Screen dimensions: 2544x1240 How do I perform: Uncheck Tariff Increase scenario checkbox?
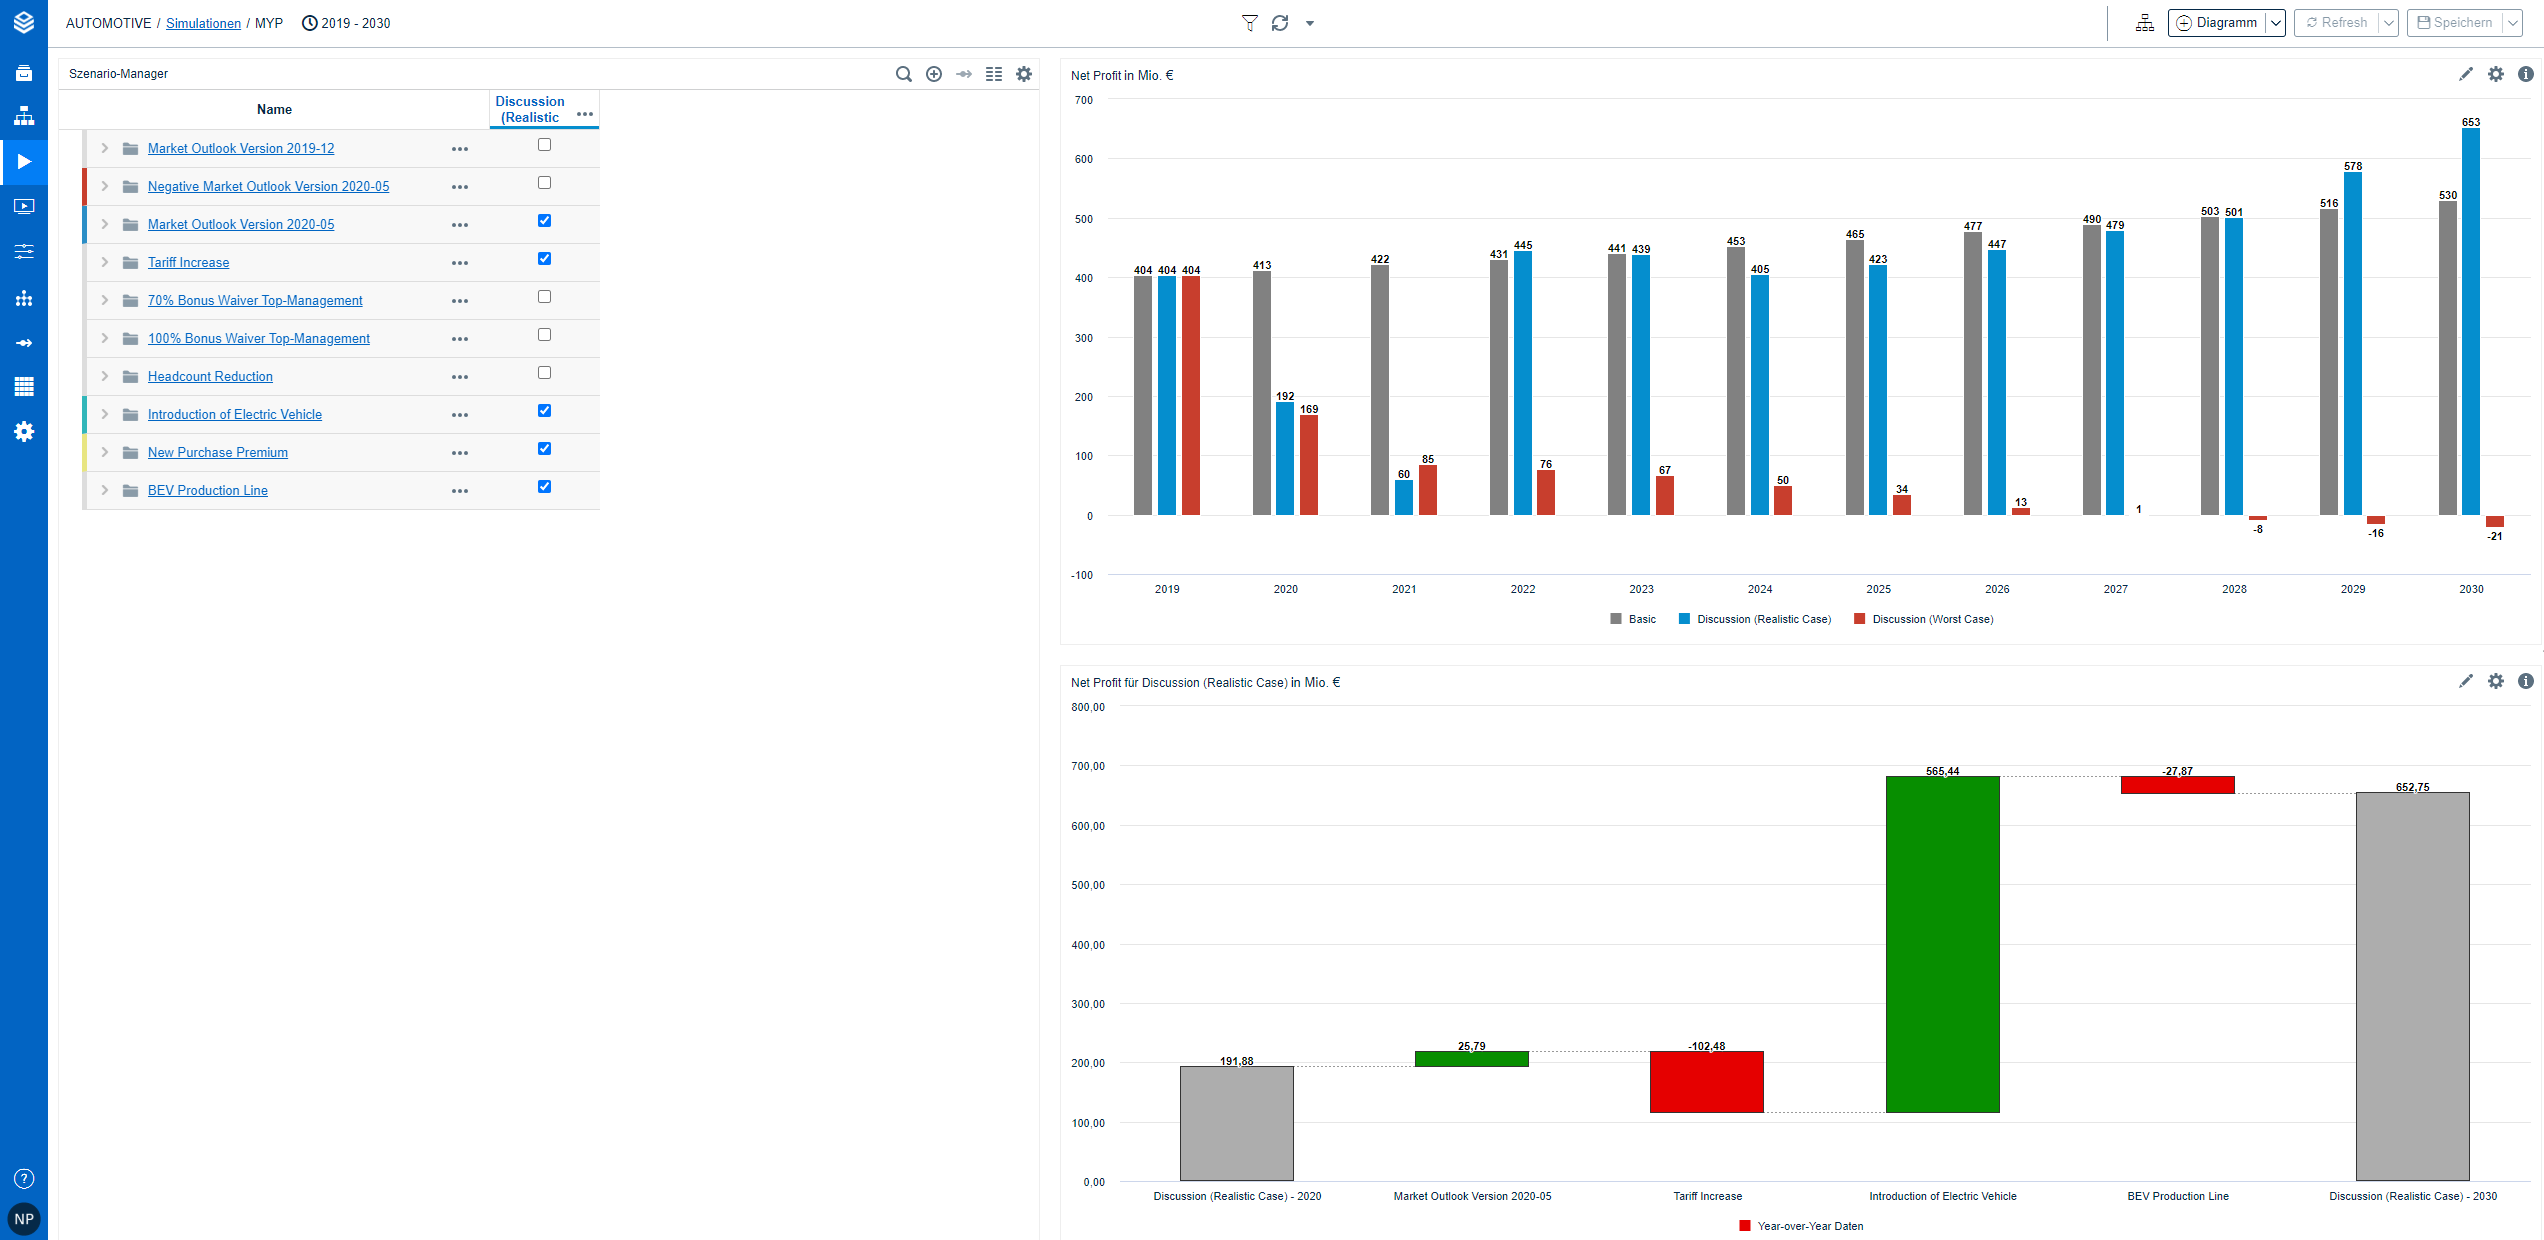[544, 259]
